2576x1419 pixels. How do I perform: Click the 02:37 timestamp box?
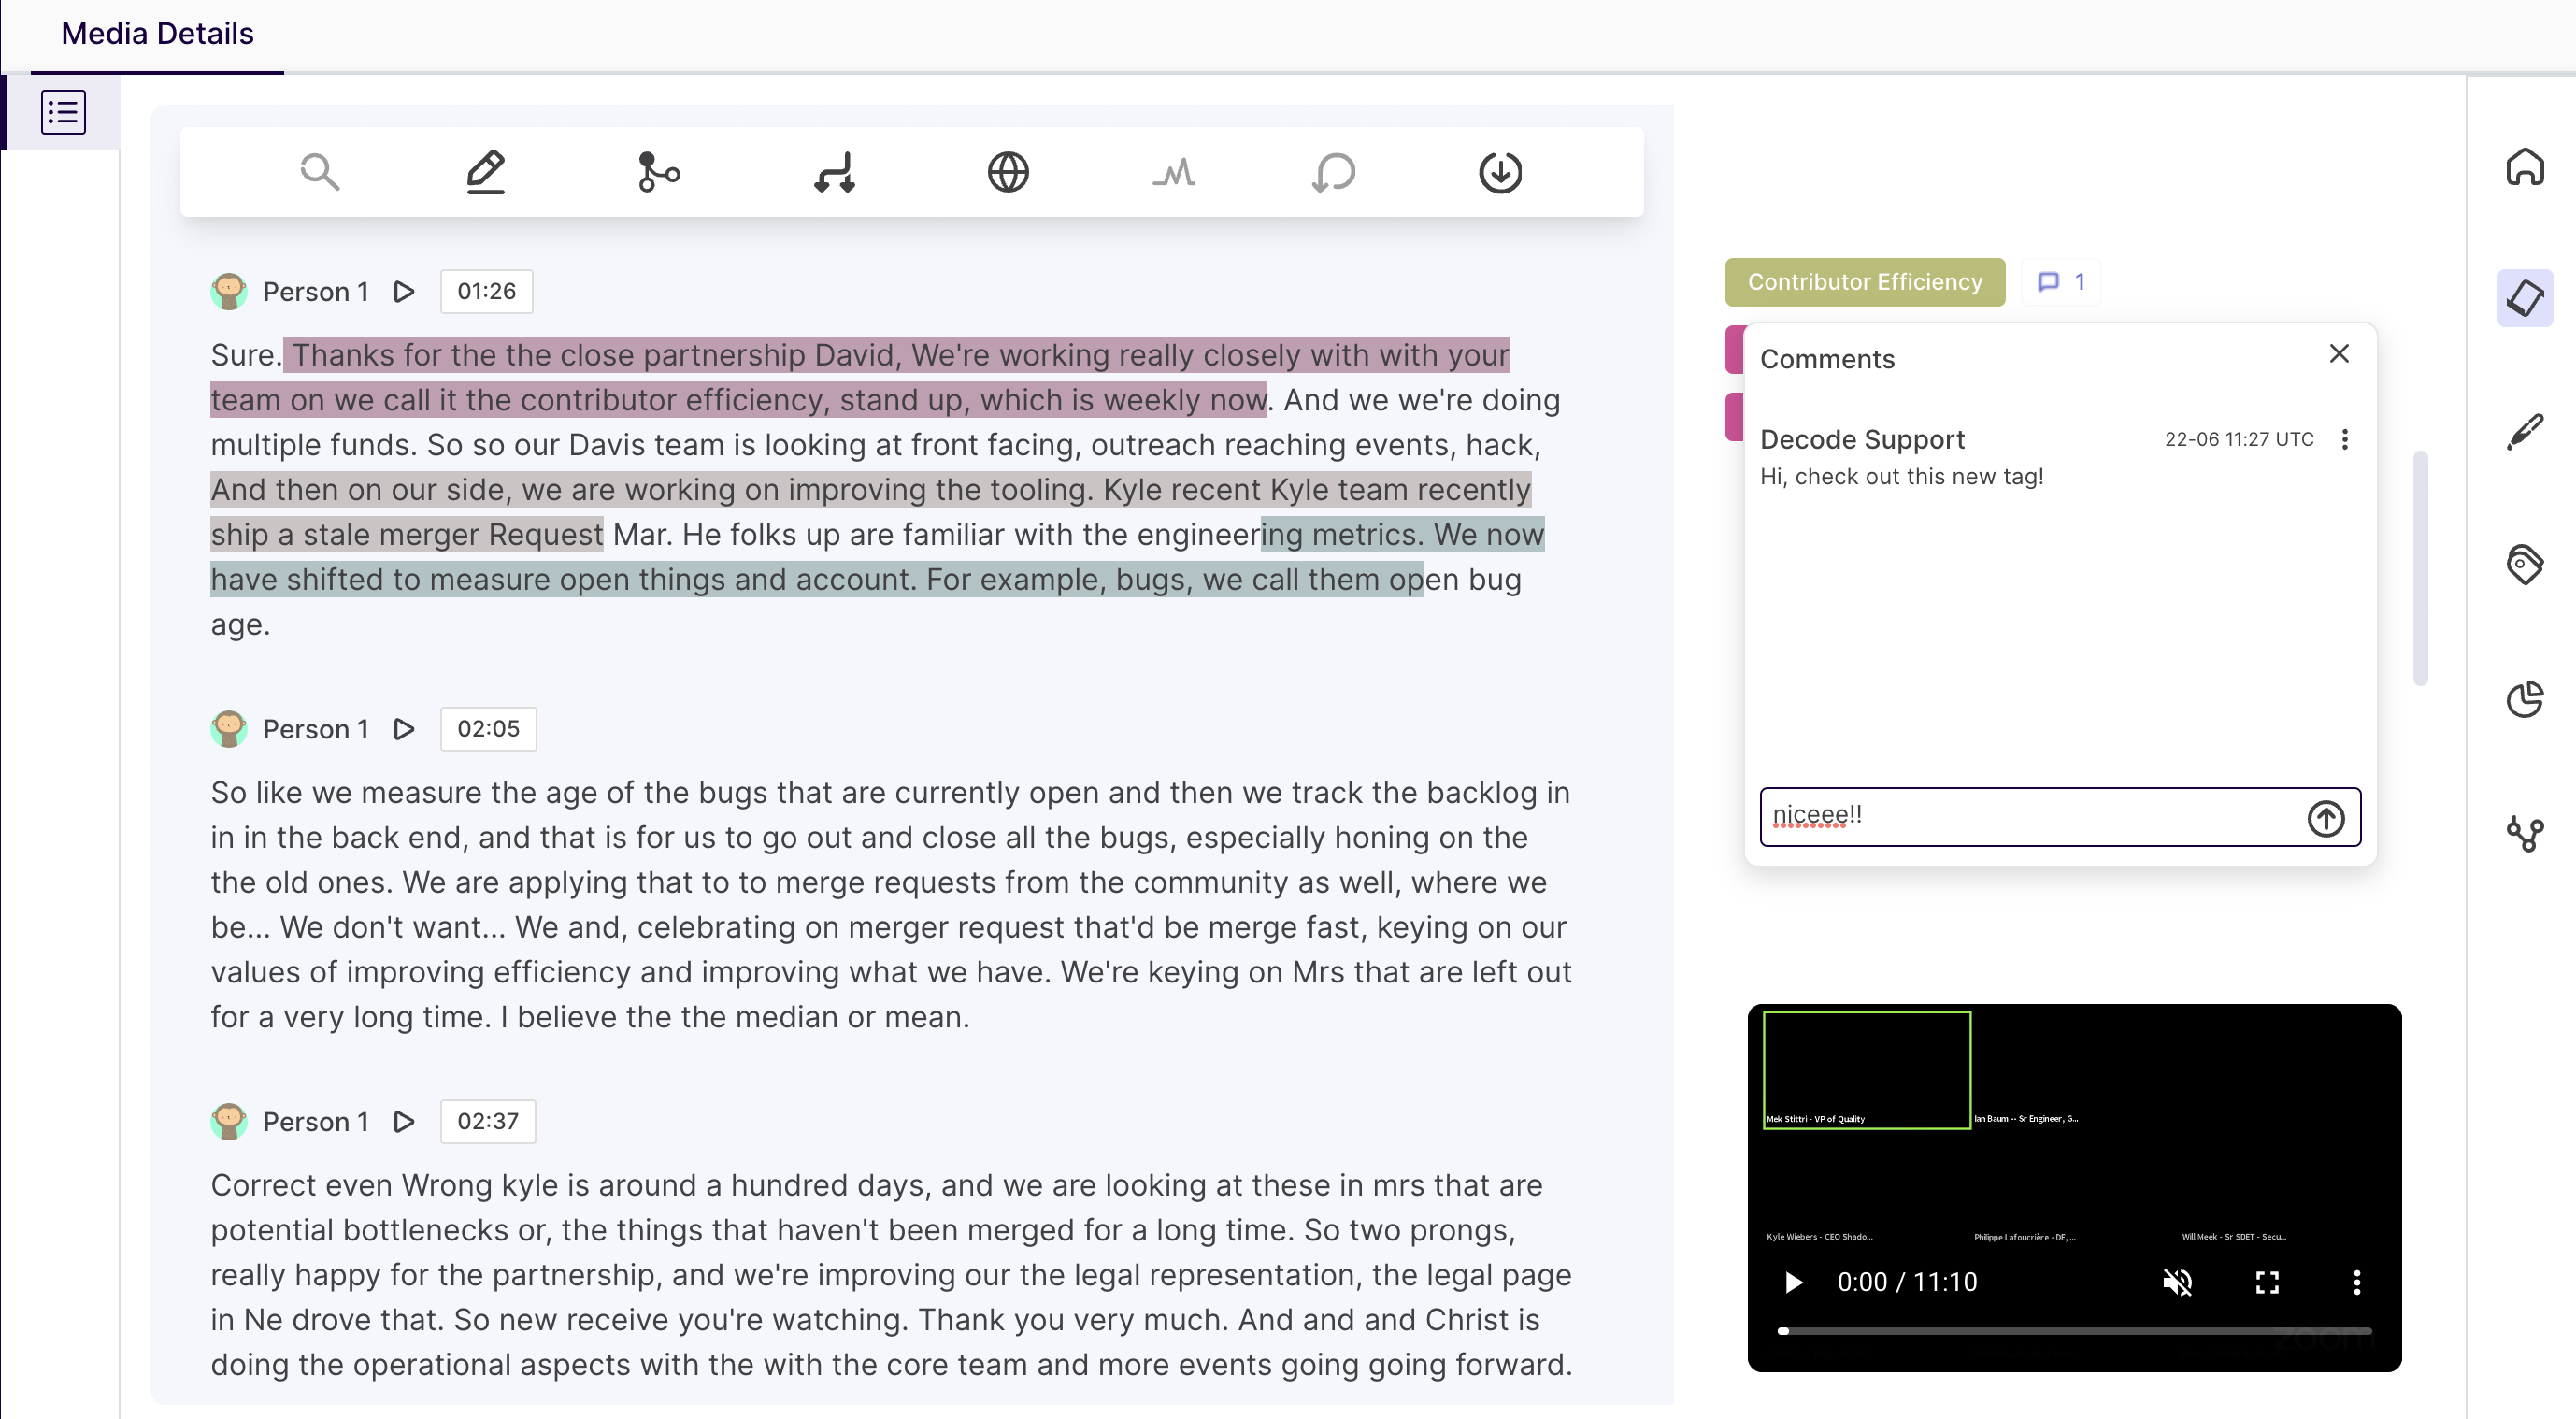tap(488, 1120)
